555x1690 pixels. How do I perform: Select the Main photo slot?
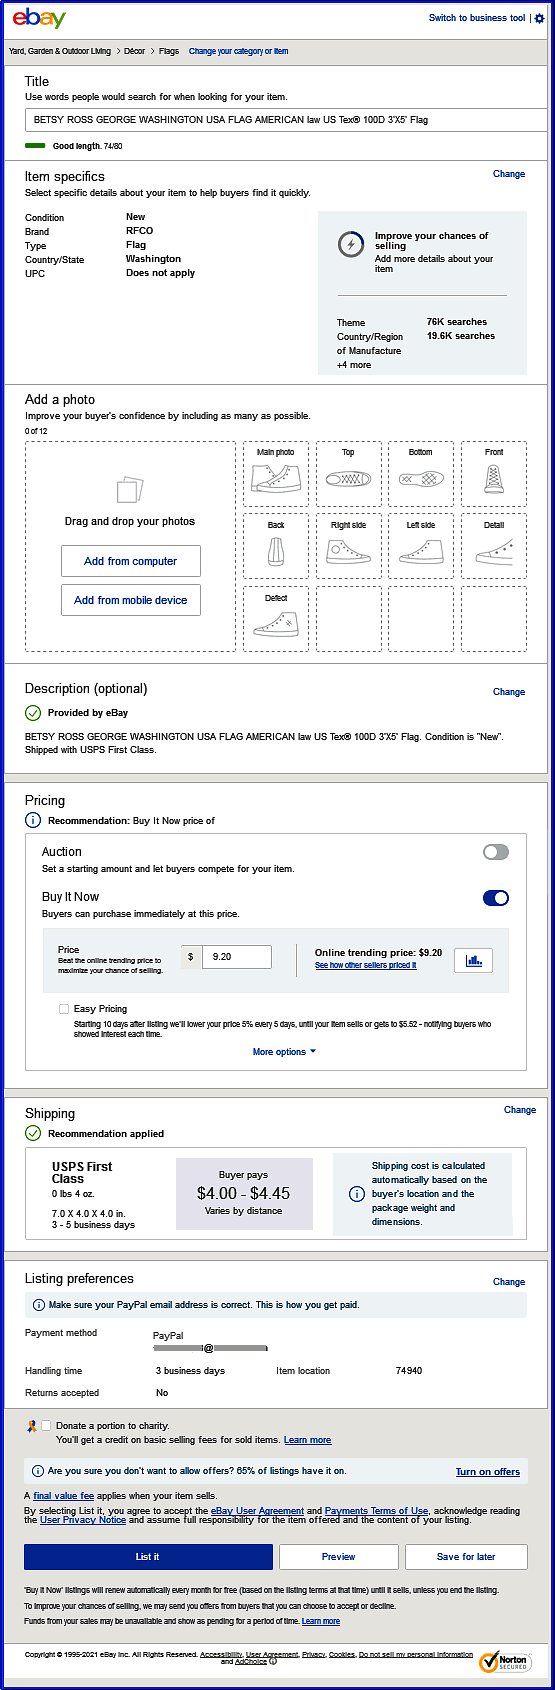[276, 474]
